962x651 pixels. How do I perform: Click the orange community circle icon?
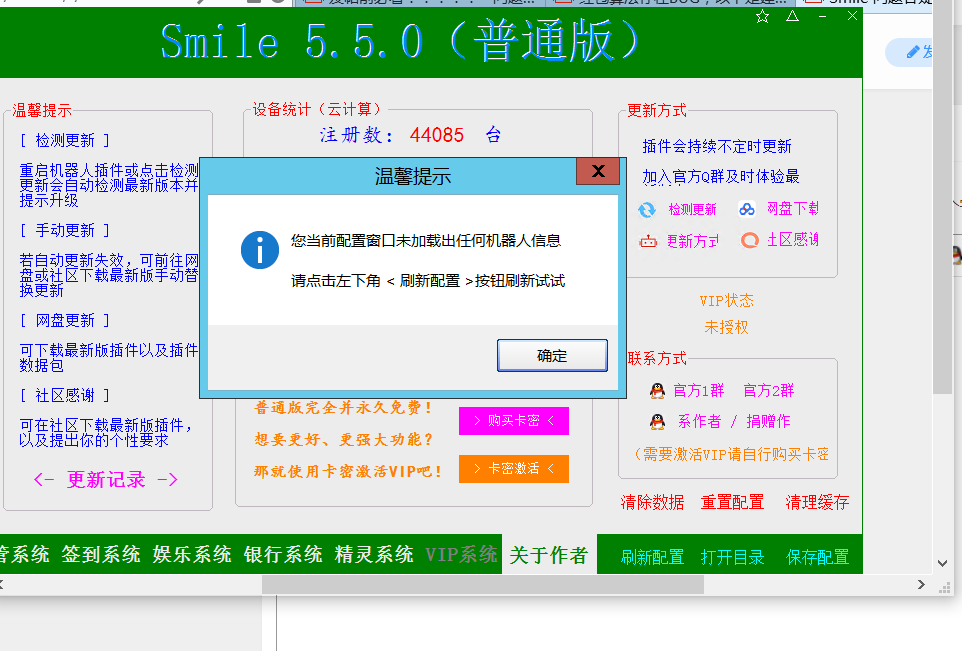coord(749,240)
